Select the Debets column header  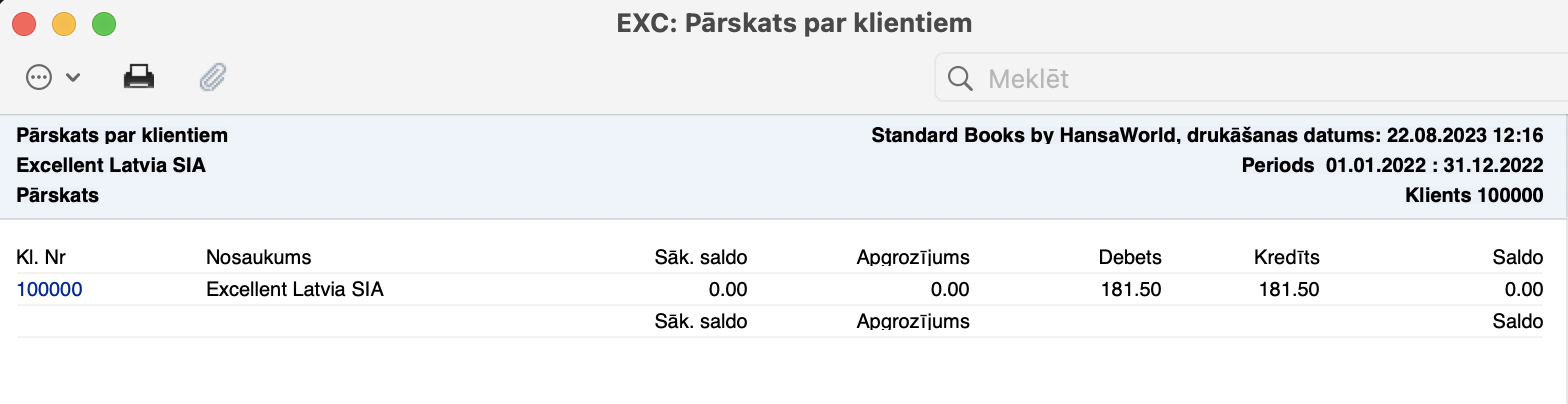point(1128,258)
